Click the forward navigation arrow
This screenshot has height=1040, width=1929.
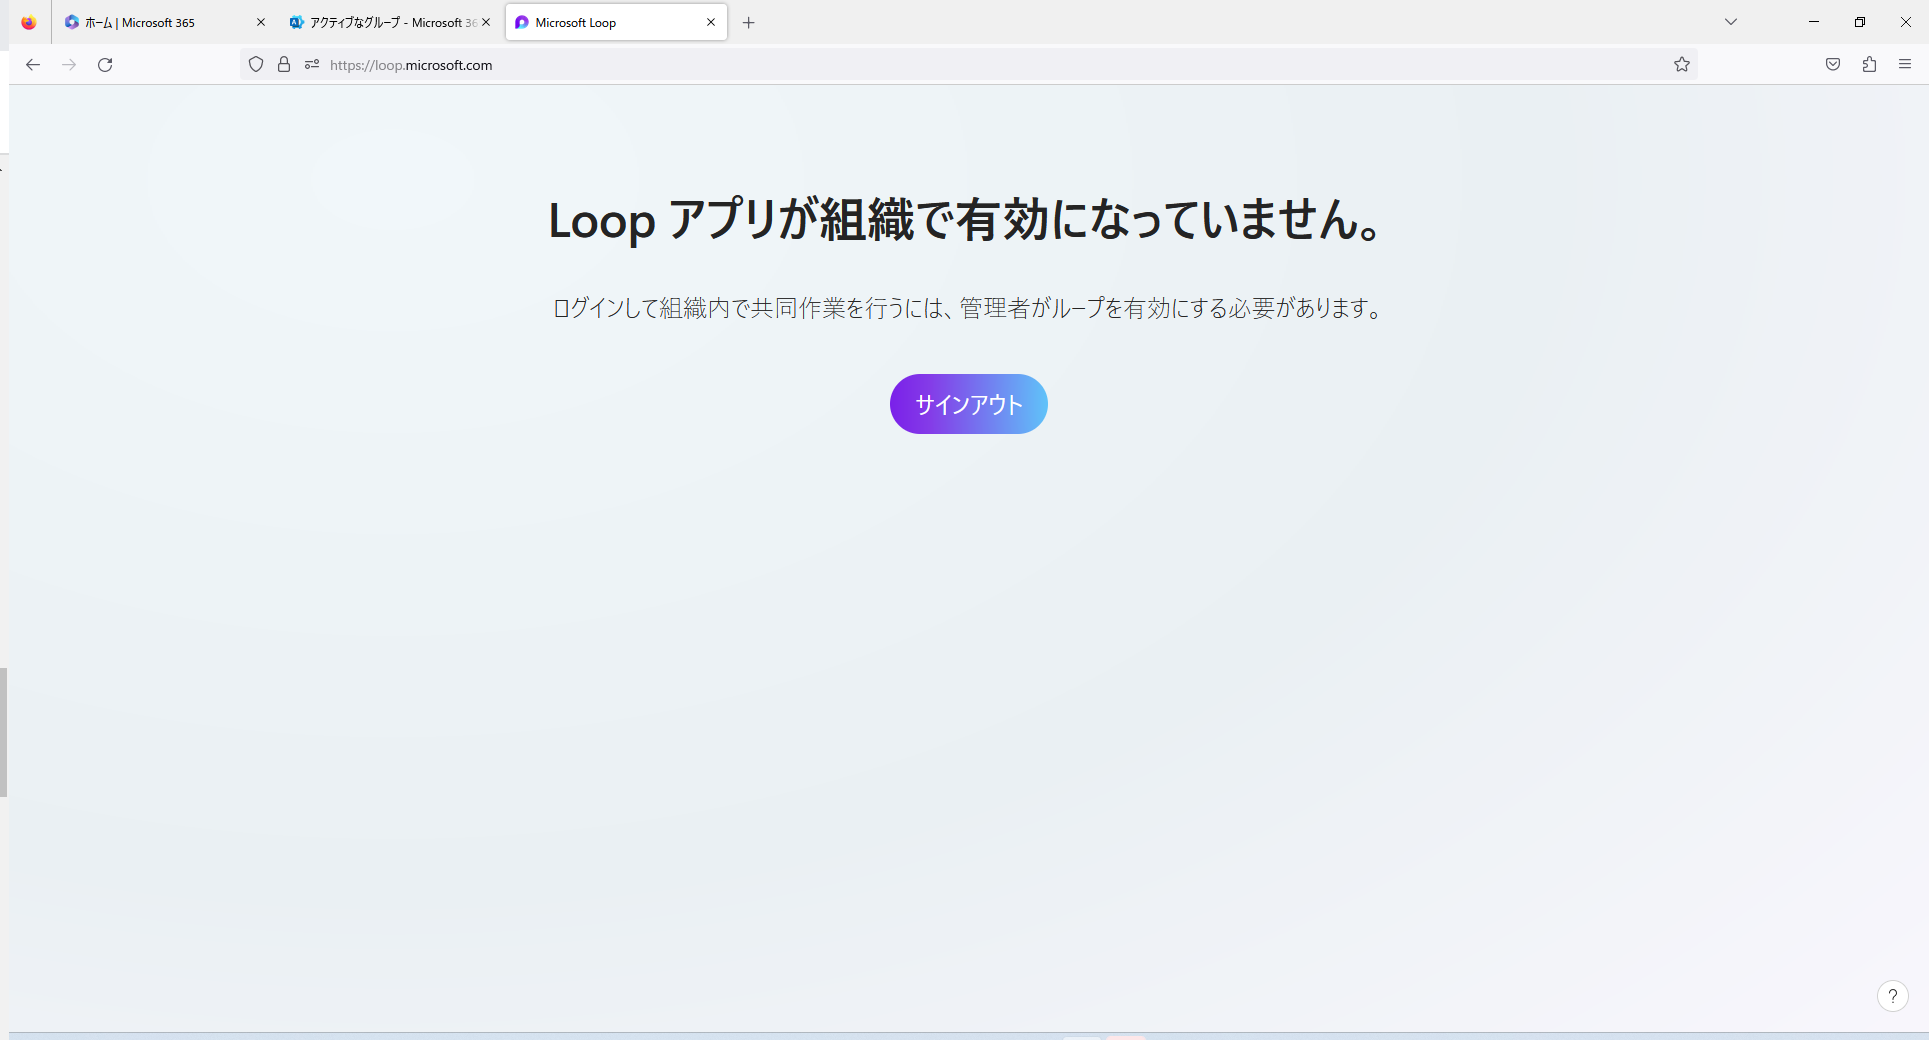[69, 65]
